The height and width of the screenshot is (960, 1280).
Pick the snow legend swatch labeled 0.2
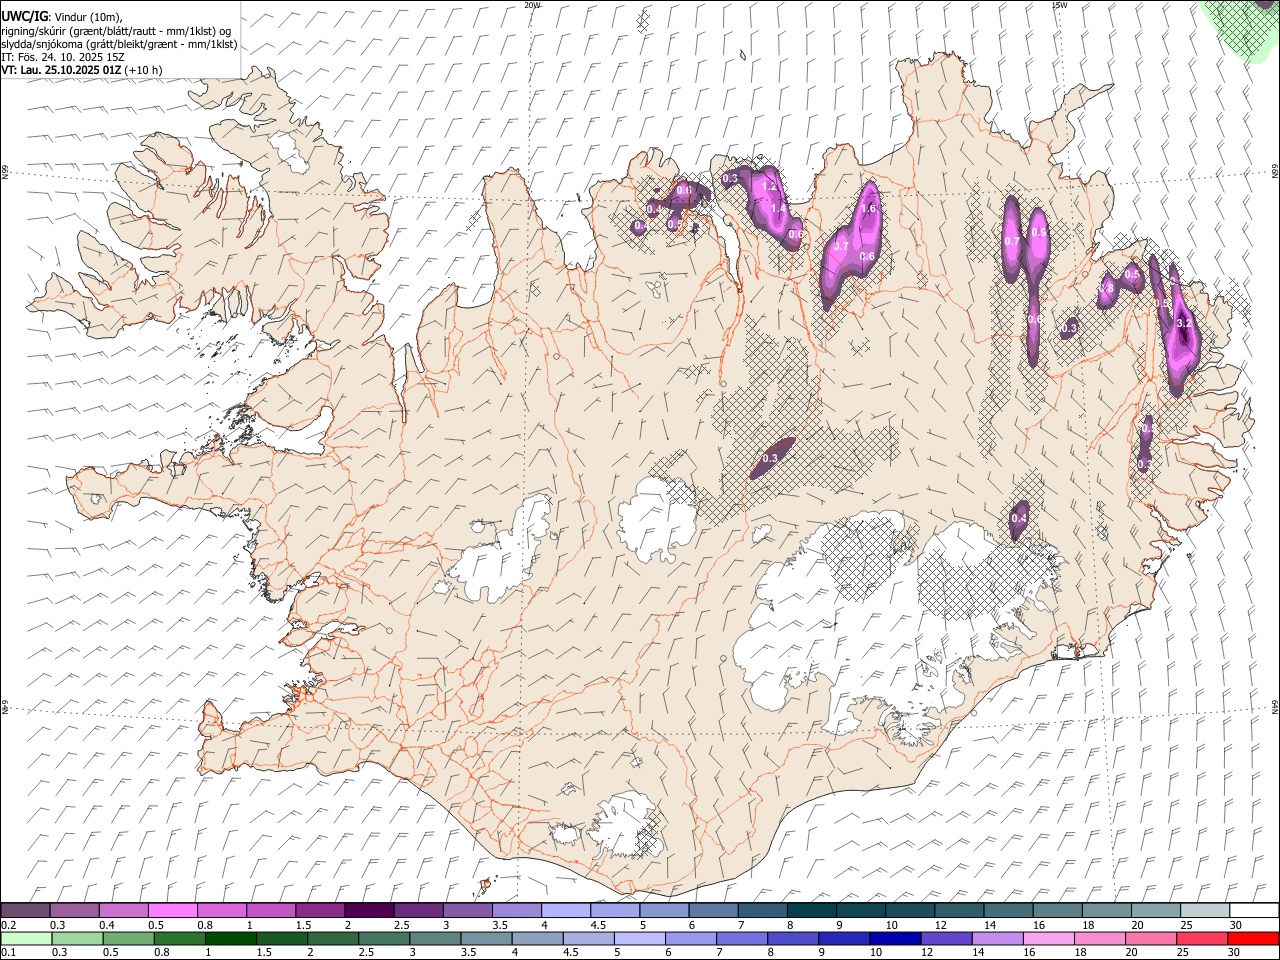click(x=26, y=910)
